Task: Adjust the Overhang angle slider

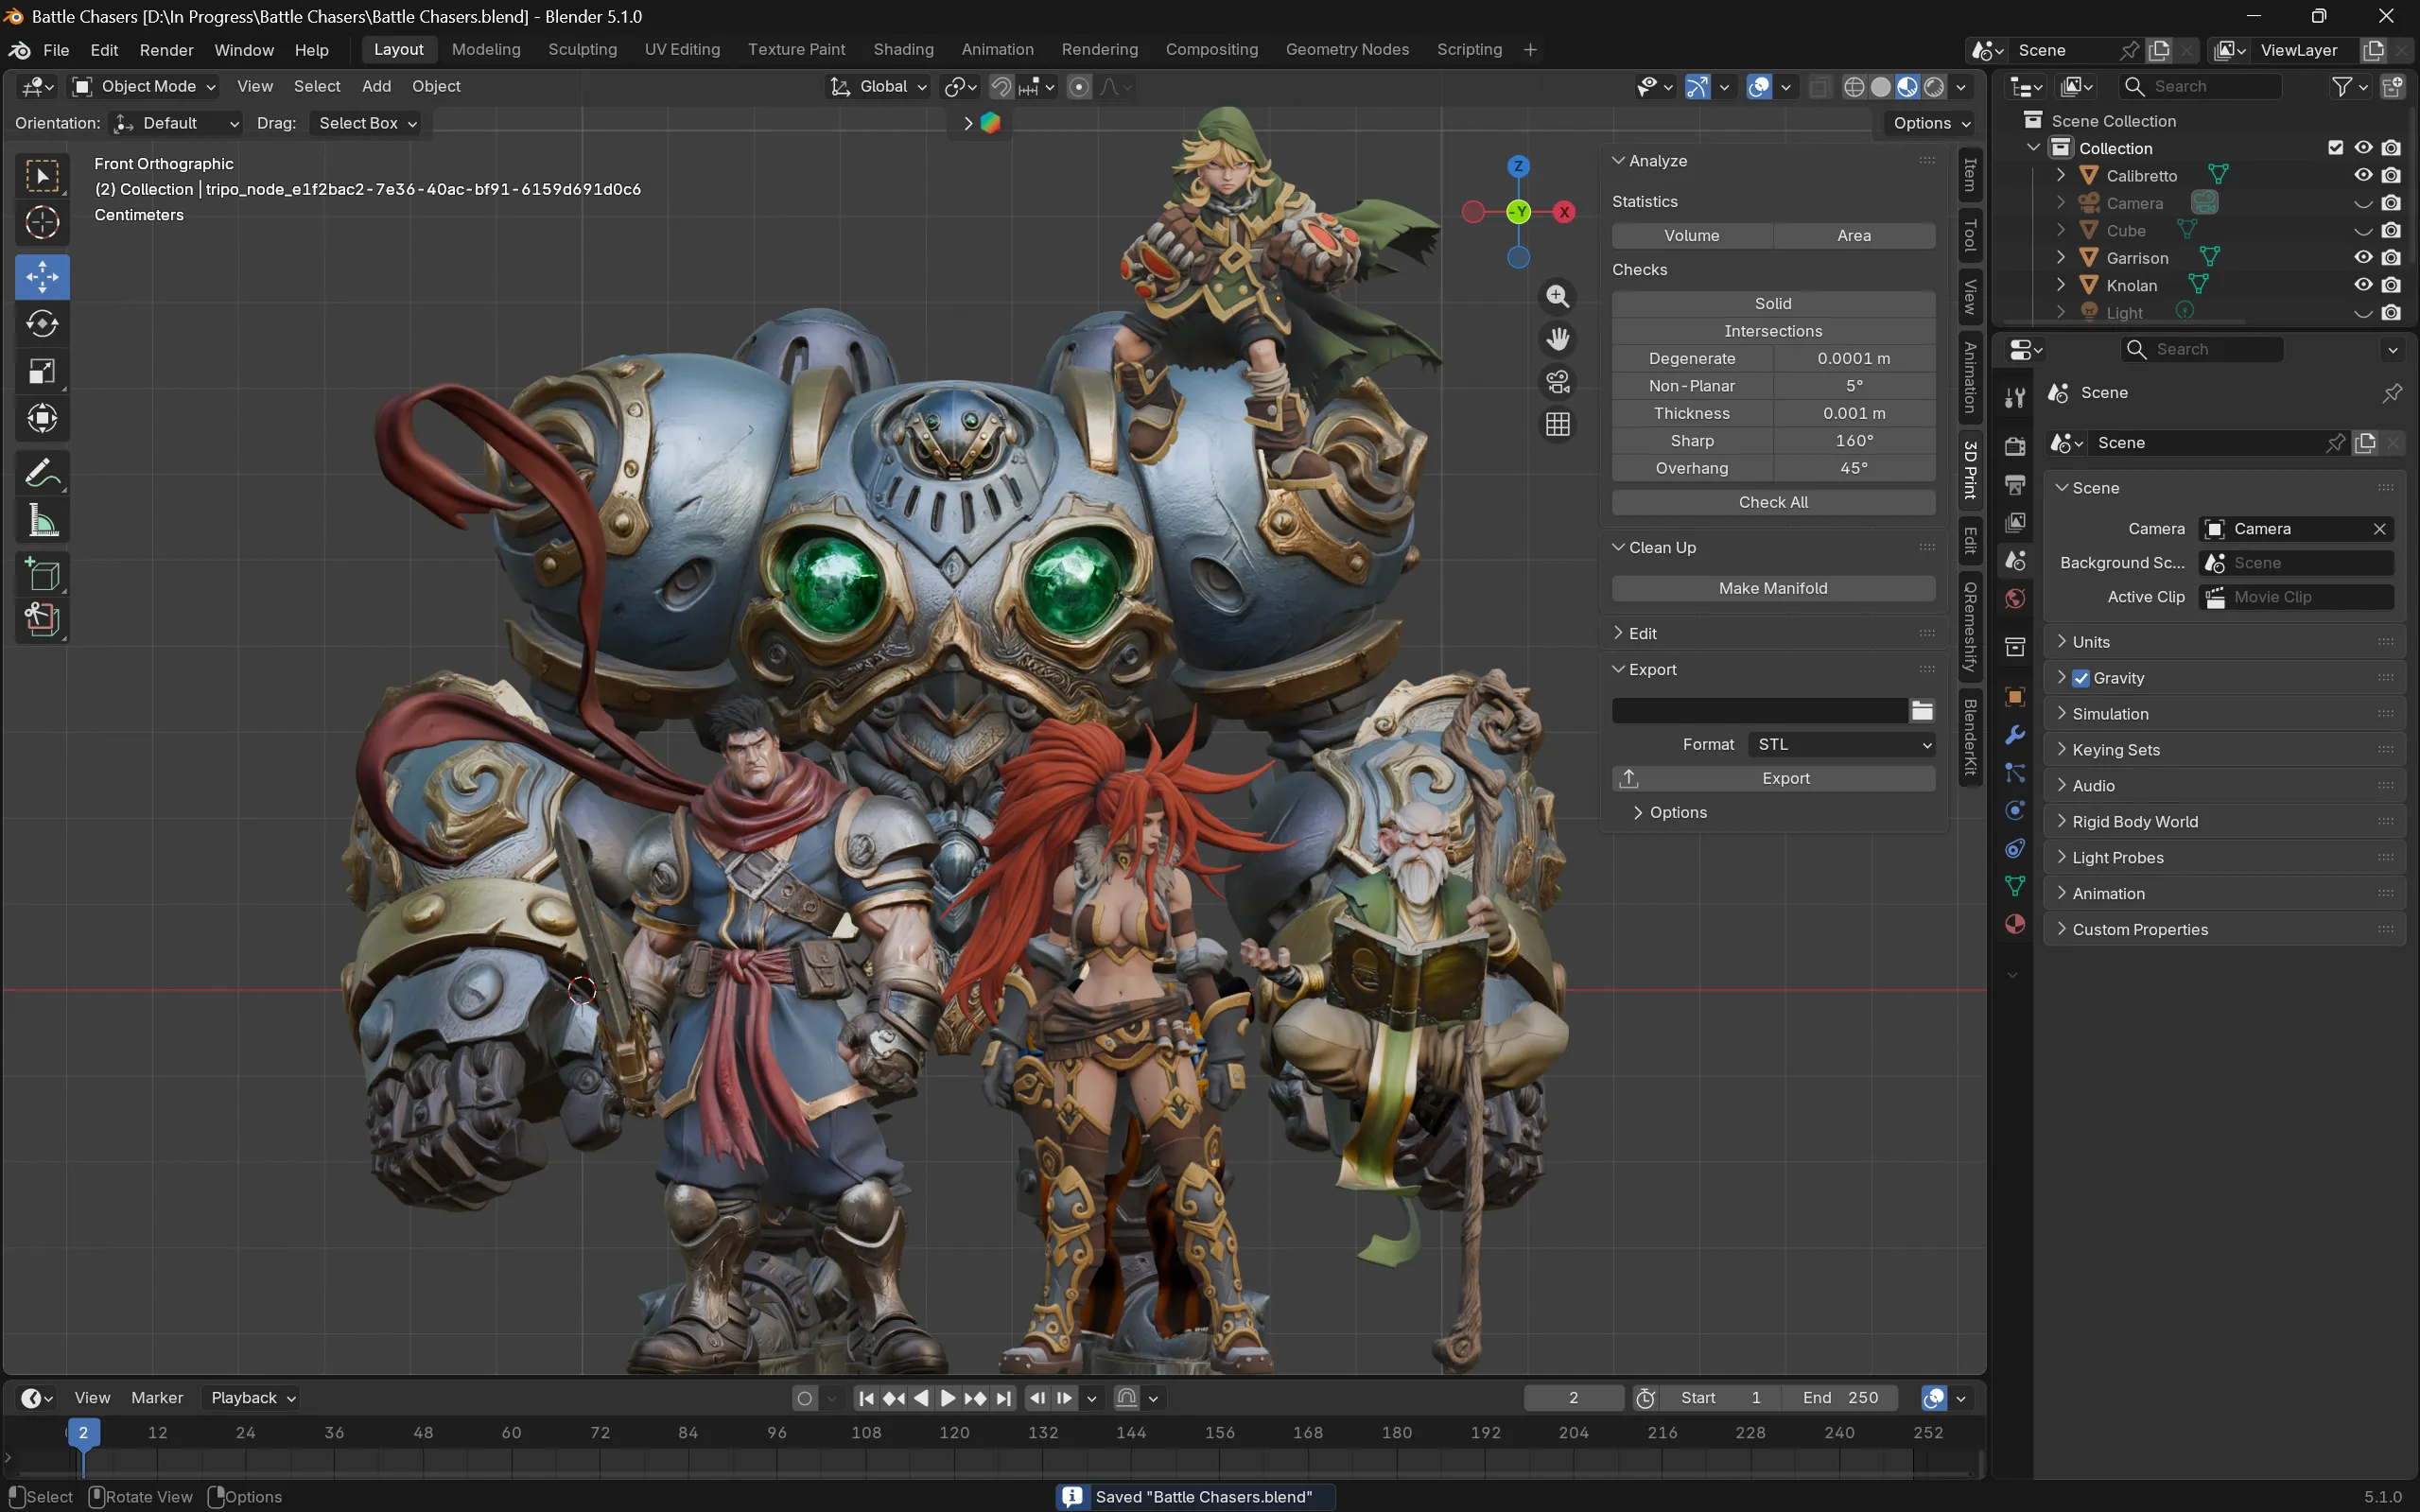Action: 1854,469
